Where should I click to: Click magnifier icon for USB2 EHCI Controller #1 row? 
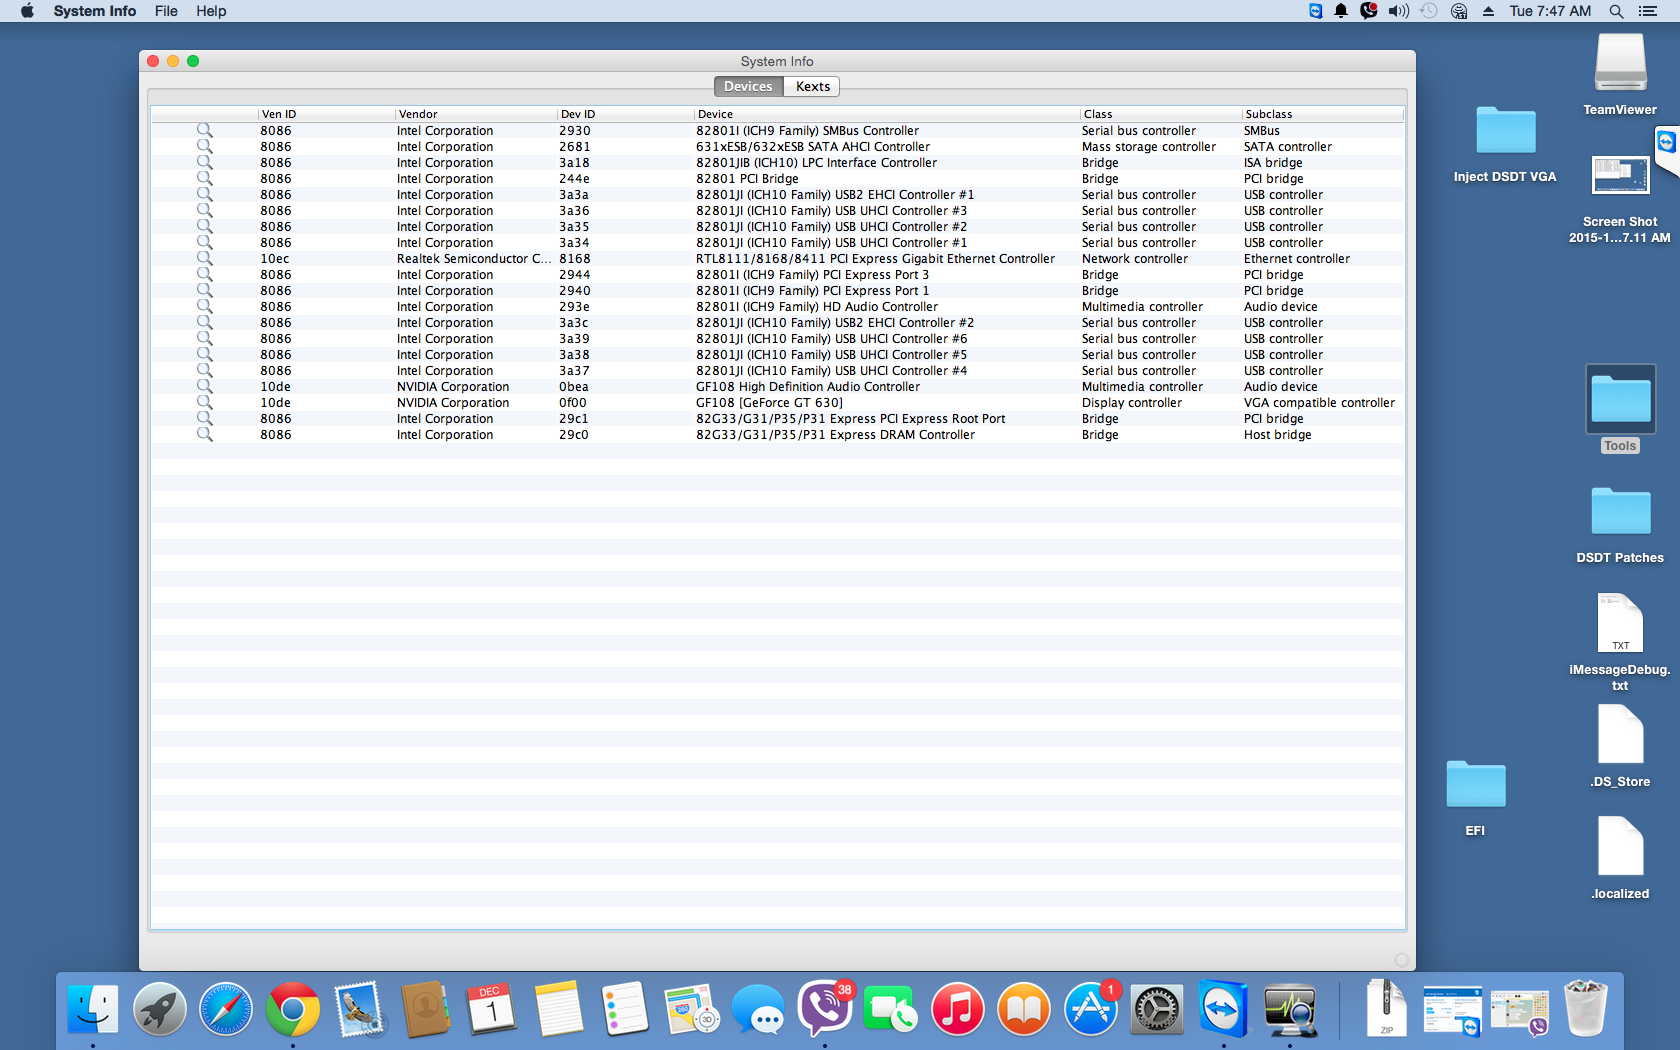(204, 194)
